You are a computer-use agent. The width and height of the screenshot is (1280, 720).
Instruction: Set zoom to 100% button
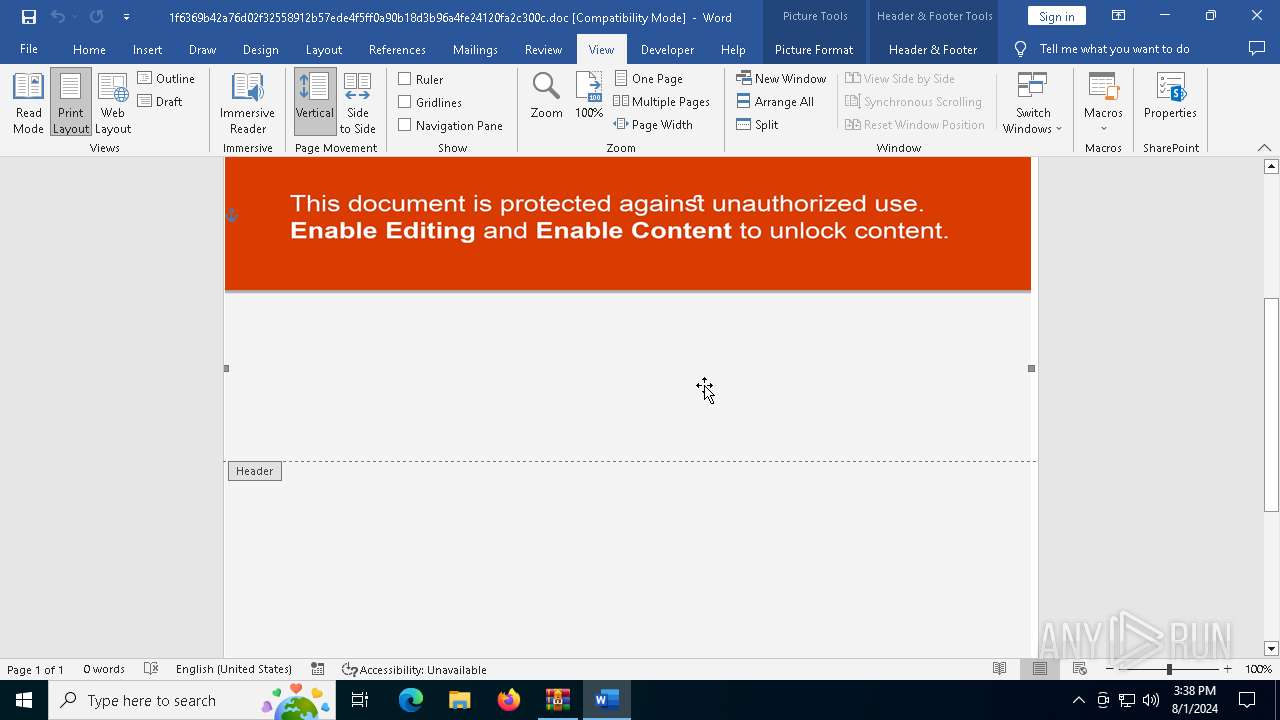point(589,96)
